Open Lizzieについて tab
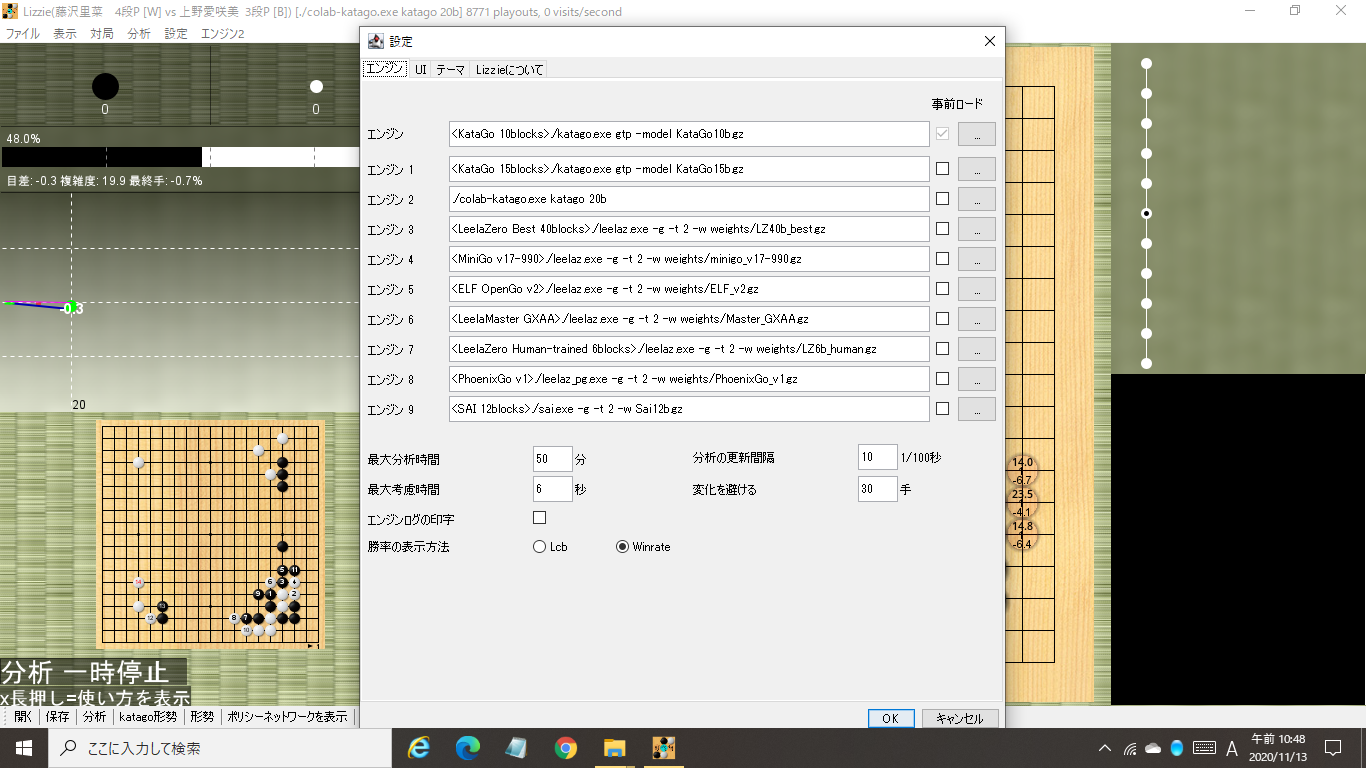 (x=509, y=69)
